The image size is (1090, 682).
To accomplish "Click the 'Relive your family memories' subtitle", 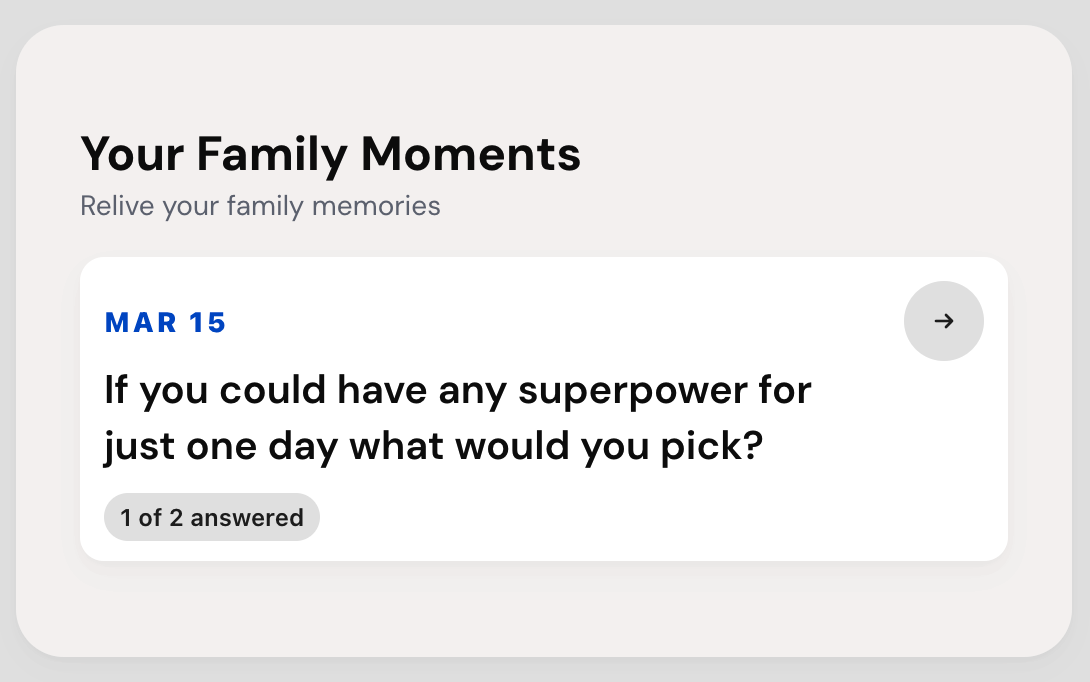I will (x=260, y=206).
